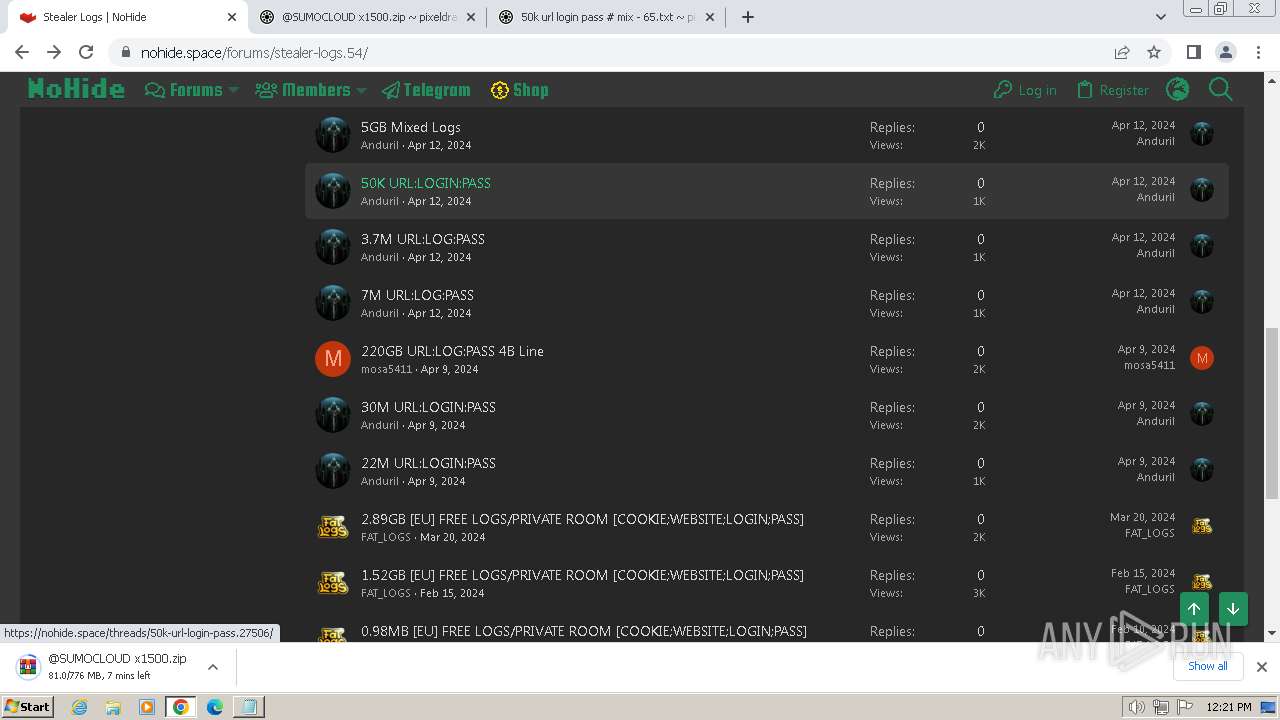
Task: Open the site search magnifier icon
Action: coord(1220,90)
